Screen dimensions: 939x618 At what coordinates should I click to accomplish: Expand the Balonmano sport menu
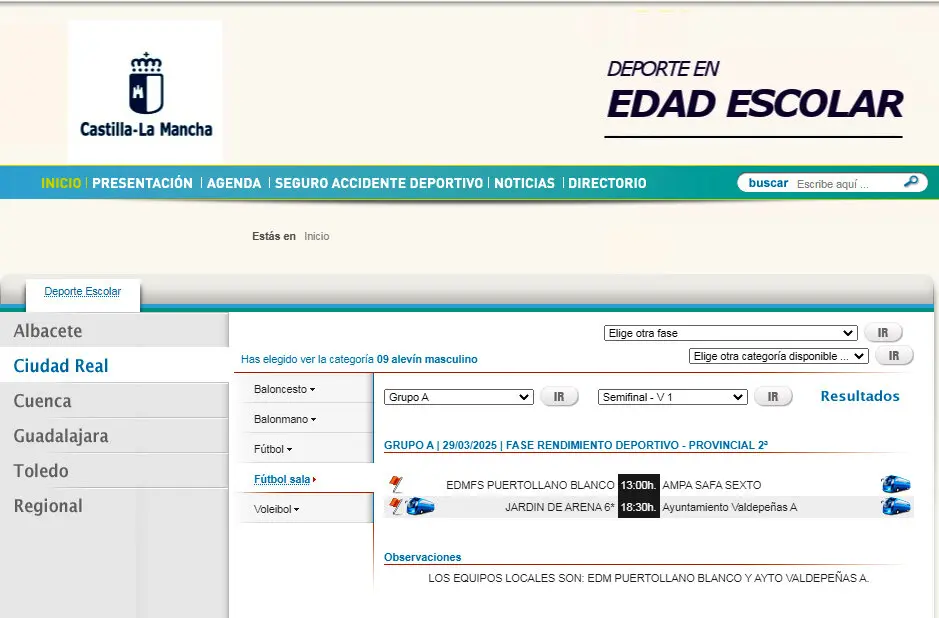coord(284,419)
